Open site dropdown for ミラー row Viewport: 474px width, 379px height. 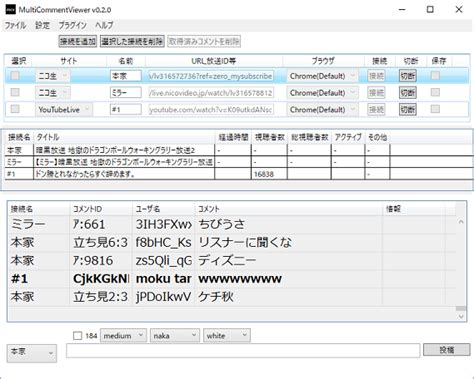(53, 93)
